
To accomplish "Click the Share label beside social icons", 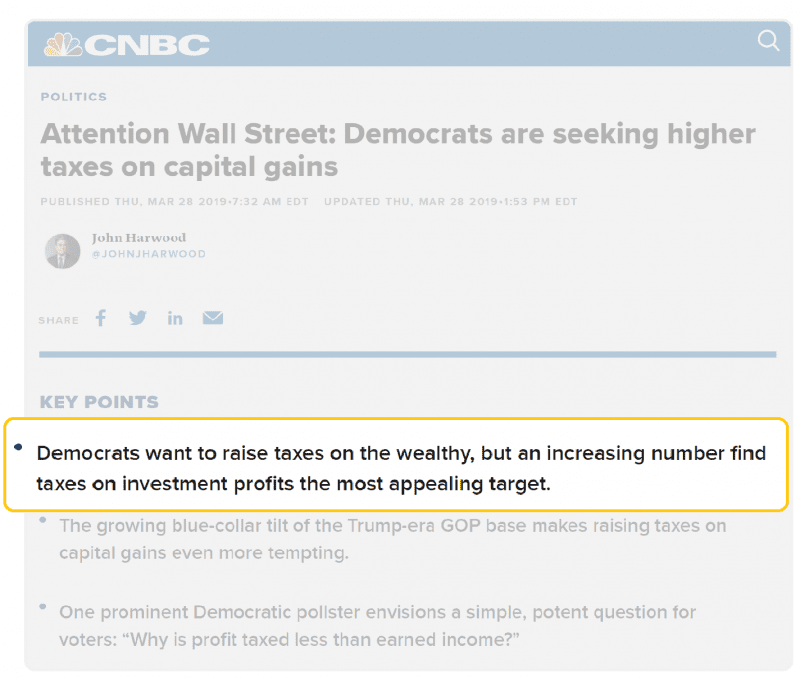I will coord(58,321).
